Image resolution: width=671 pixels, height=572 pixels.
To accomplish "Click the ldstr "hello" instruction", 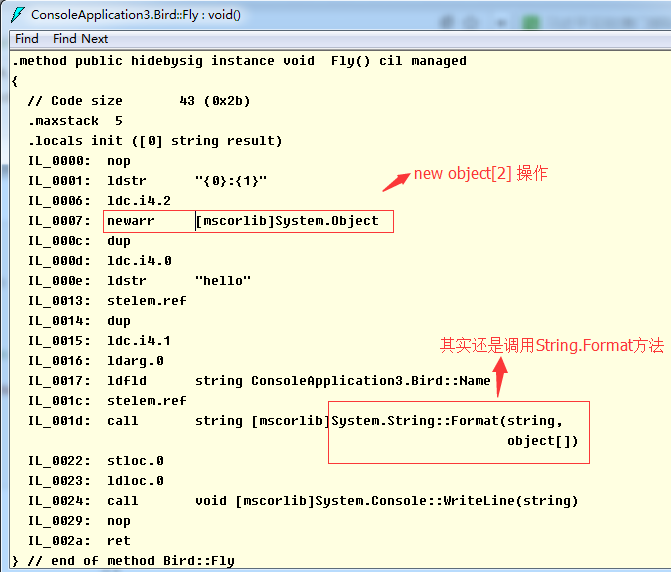I will (140, 281).
